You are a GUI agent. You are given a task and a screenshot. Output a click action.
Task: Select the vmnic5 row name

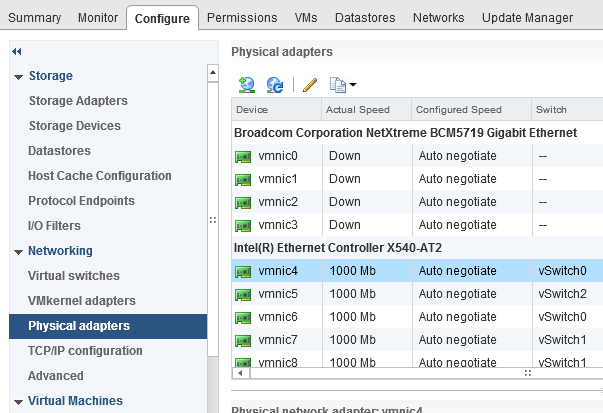(278, 294)
